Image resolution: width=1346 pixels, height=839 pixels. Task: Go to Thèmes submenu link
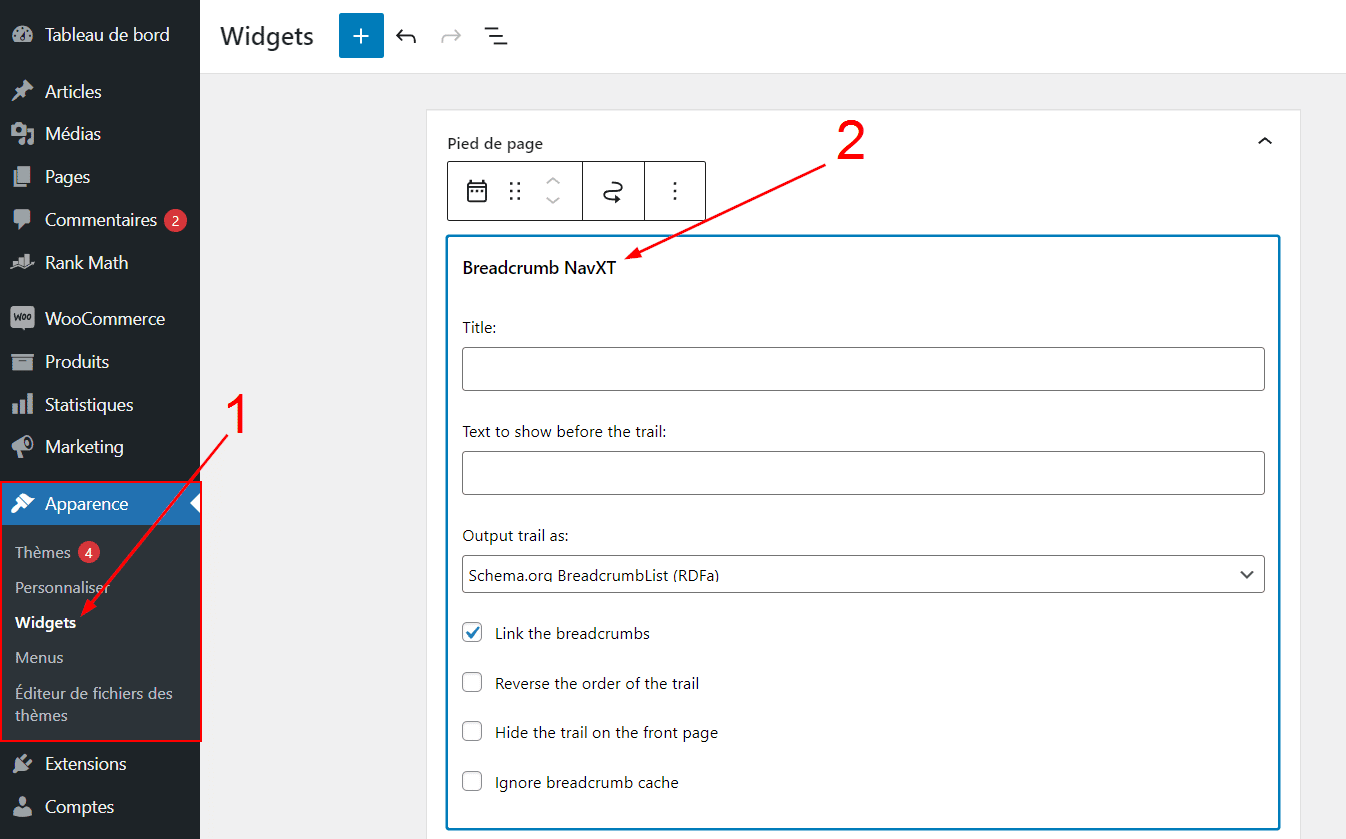[x=43, y=552]
